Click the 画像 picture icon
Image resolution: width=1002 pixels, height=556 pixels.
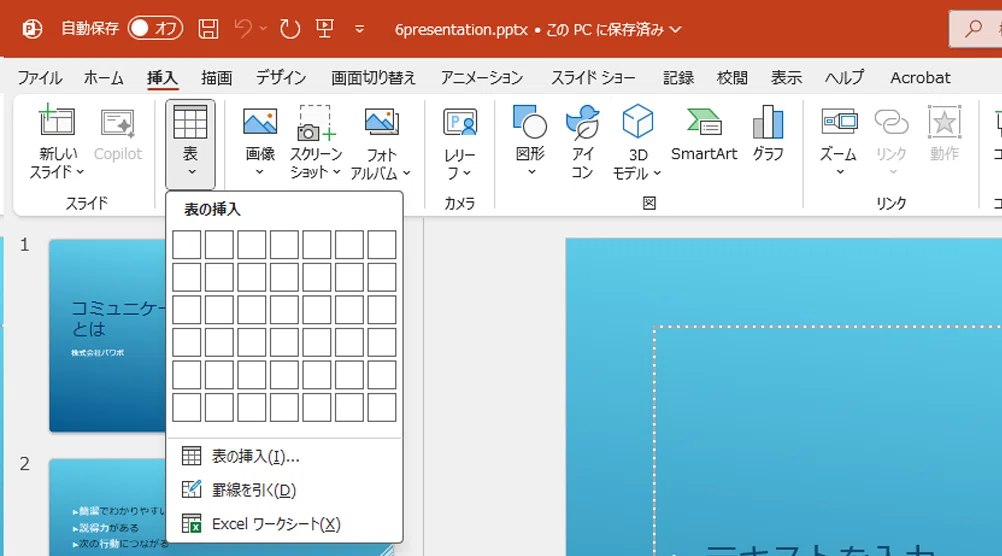(x=259, y=121)
